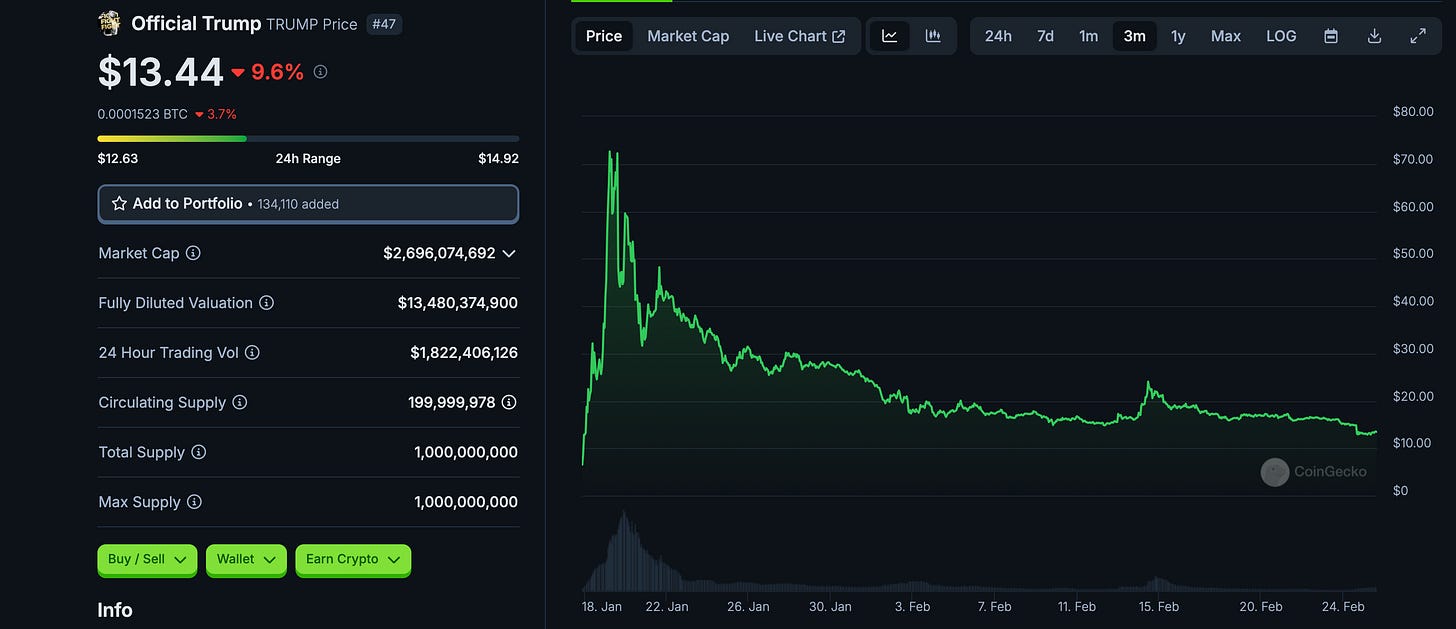Show Total Supply info icon
Image resolution: width=1456 pixels, height=629 pixels.
coord(199,452)
